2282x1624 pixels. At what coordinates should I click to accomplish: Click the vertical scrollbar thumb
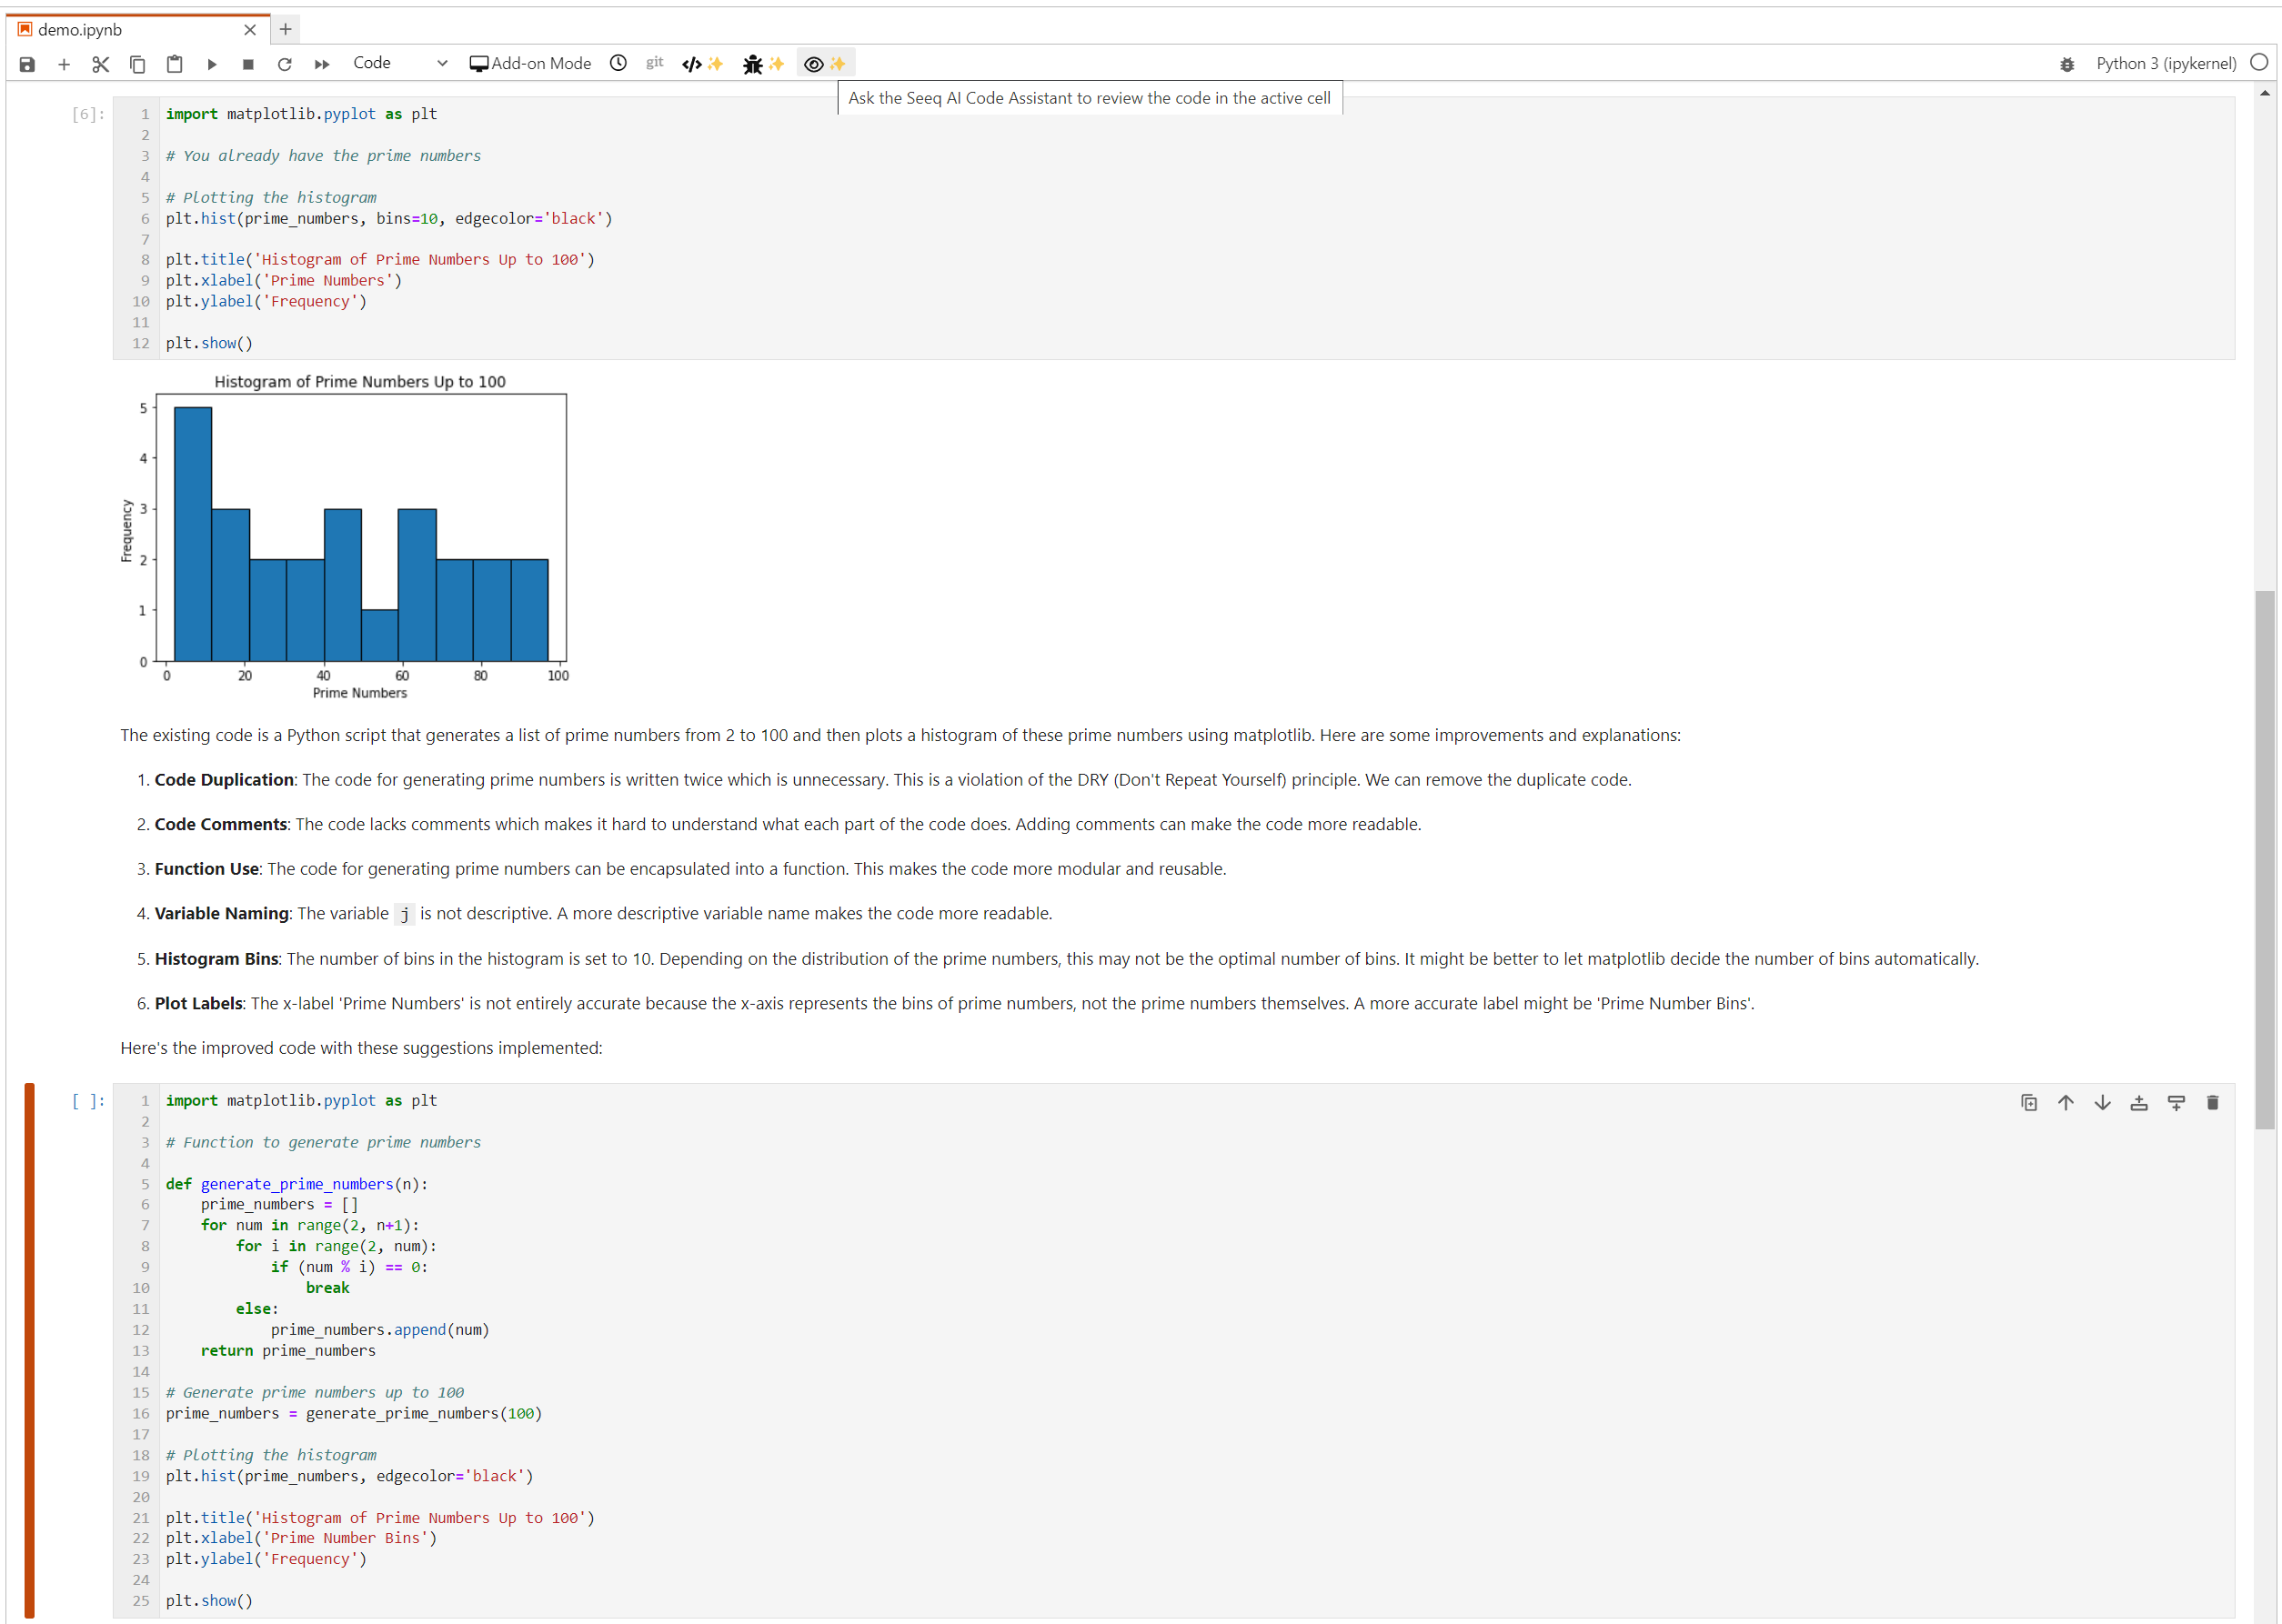2264,860
